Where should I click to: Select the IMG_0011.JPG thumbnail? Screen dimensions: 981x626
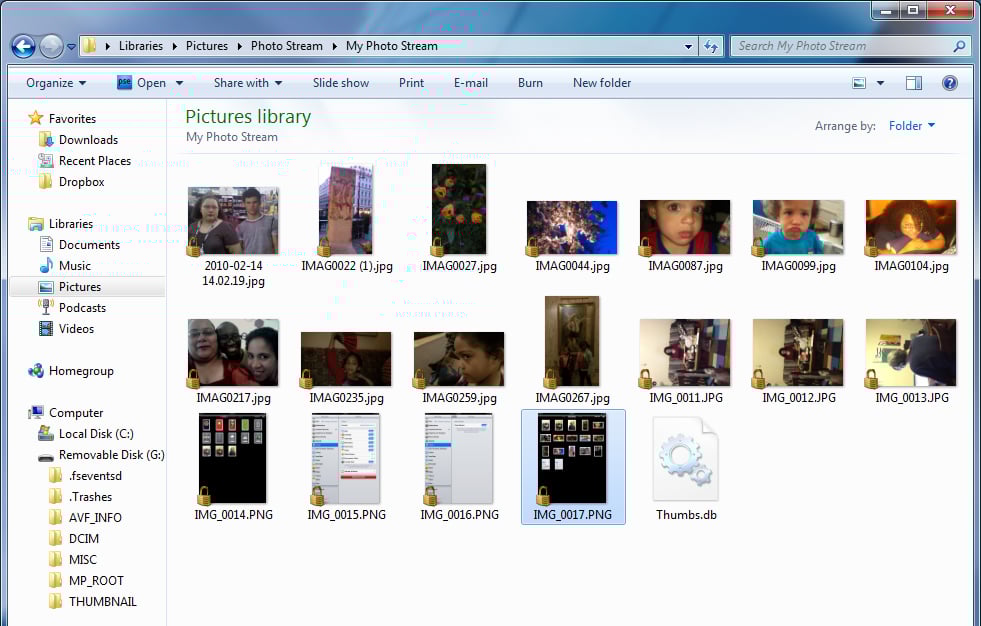tap(685, 353)
